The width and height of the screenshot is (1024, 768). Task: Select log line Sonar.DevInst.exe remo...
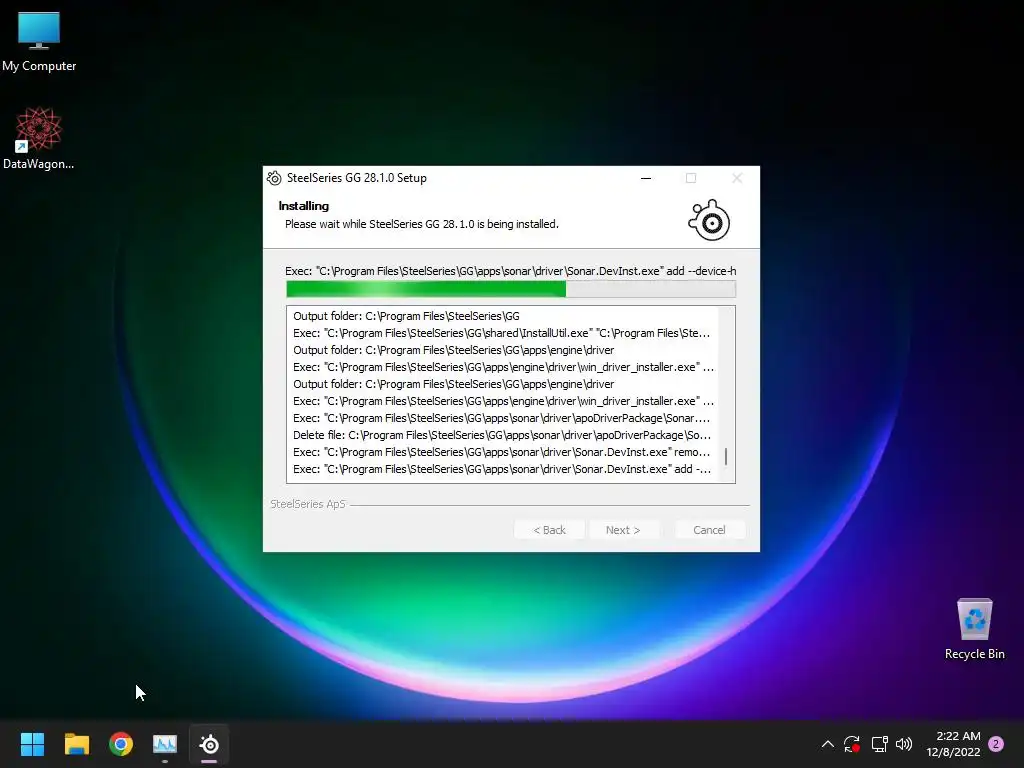502,452
